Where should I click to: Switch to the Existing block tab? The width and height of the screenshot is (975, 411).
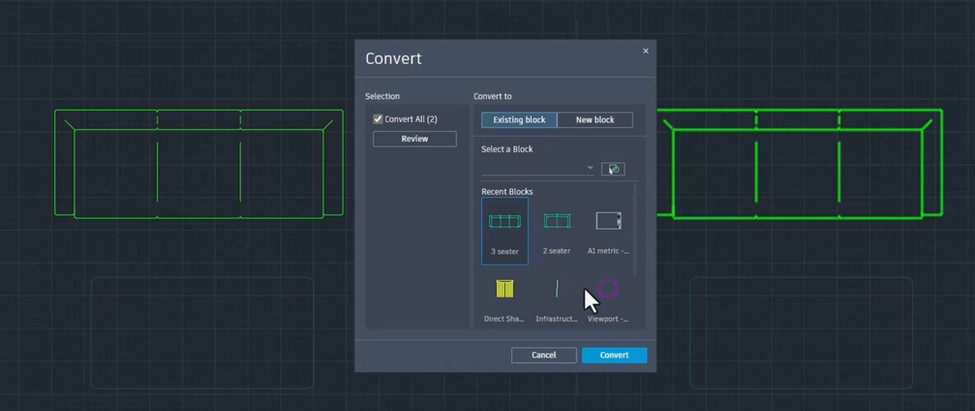click(x=519, y=120)
